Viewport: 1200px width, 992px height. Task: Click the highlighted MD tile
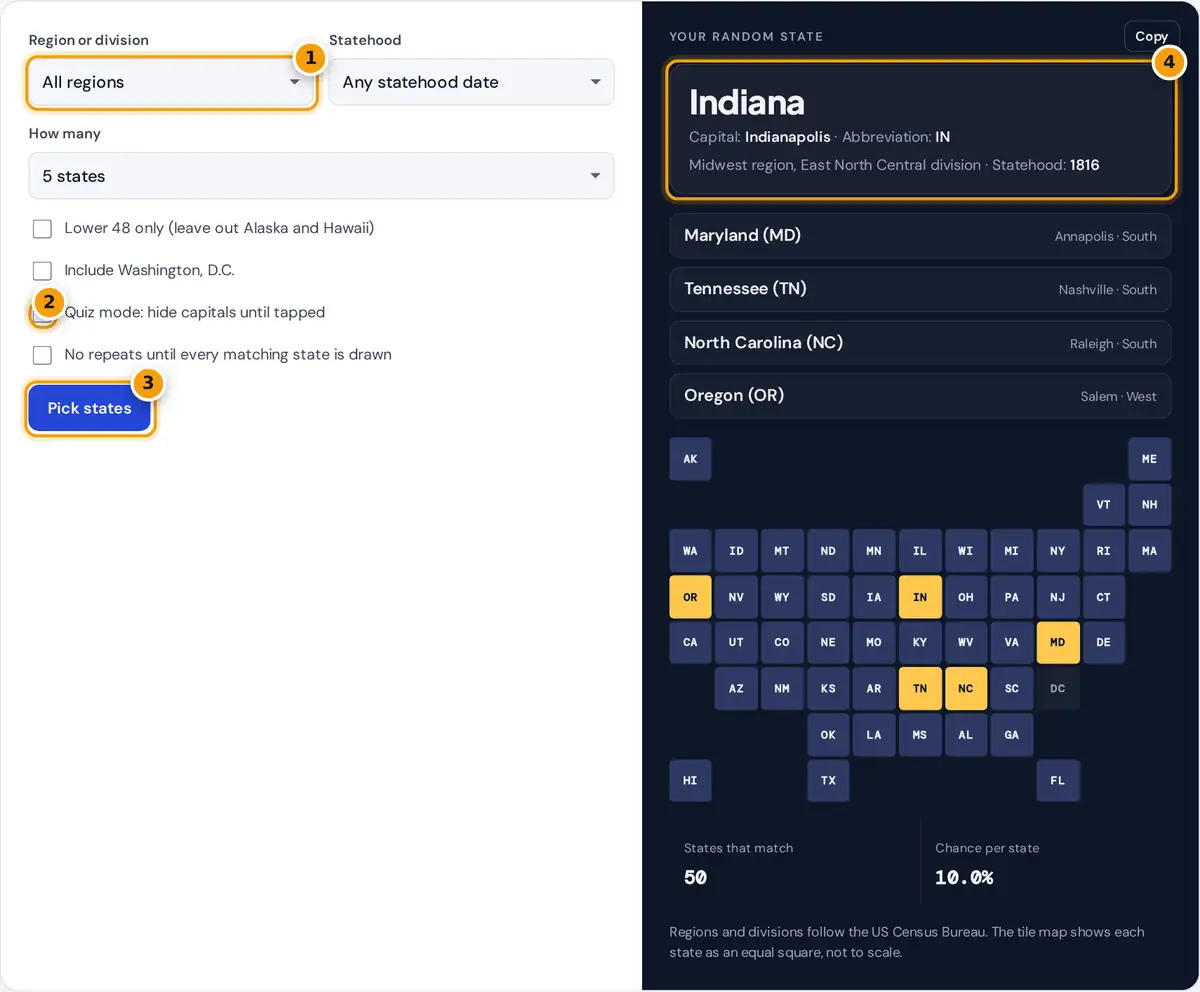point(1057,642)
